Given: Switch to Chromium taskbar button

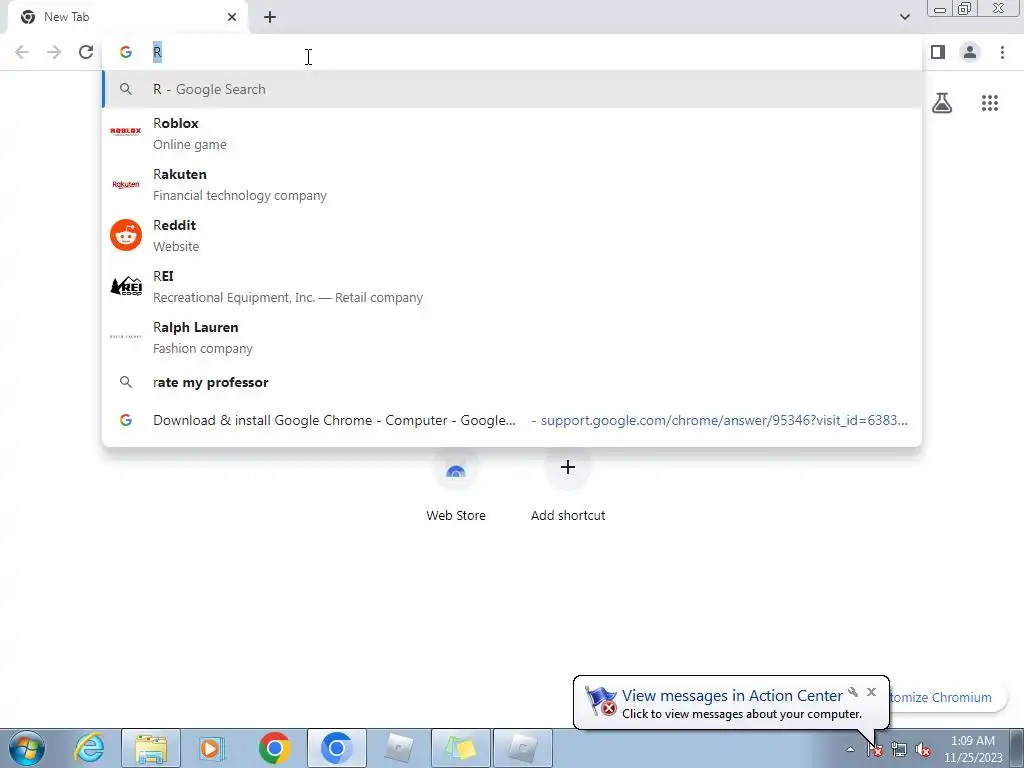Looking at the screenshot, I should tap(336, 748).
